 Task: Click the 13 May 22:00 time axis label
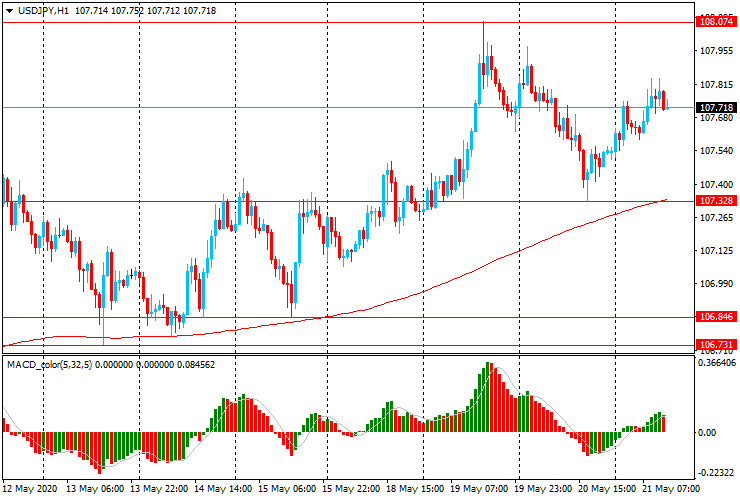159,488
